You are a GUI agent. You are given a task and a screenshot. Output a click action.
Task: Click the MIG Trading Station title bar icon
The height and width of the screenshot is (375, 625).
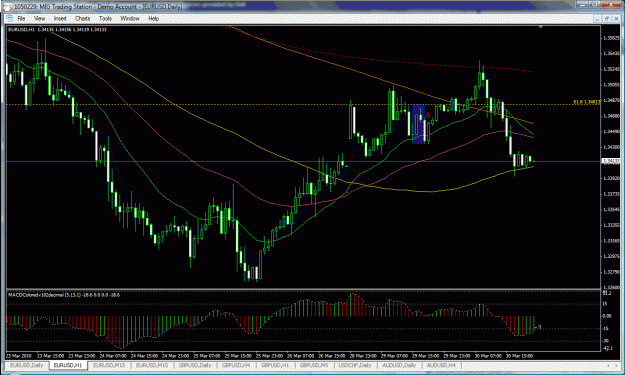coord(9,6)
